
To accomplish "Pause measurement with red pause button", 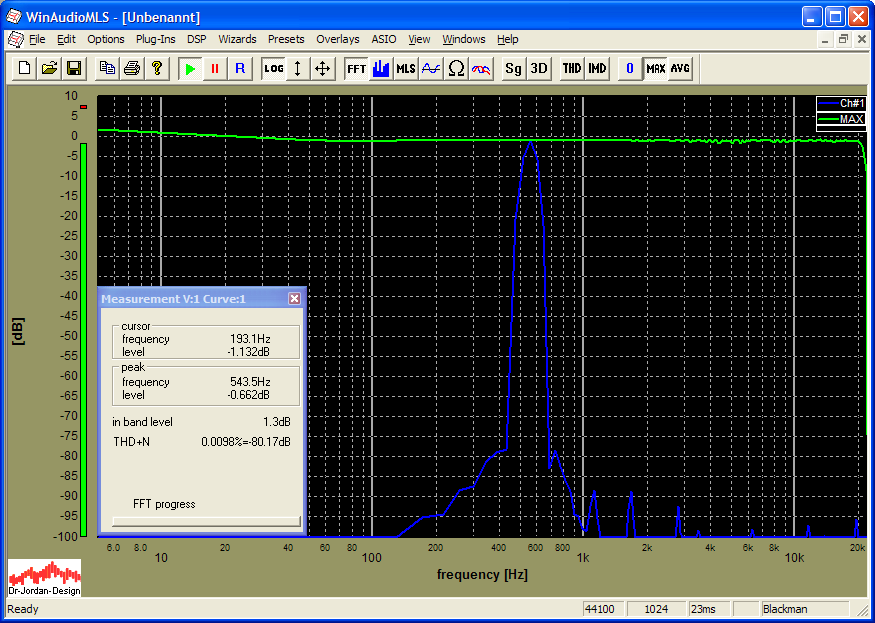I will pos(214,68).
